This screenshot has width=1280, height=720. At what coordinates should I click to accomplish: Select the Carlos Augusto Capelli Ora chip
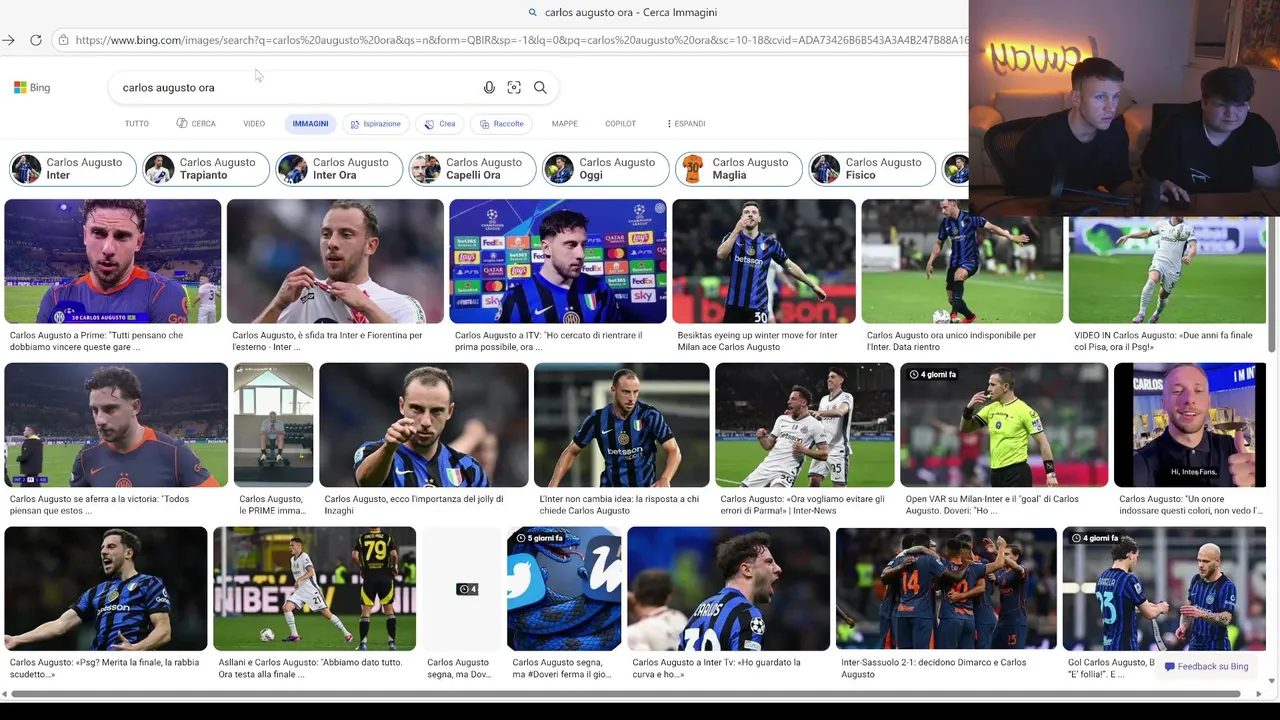[x=472, y=169]
